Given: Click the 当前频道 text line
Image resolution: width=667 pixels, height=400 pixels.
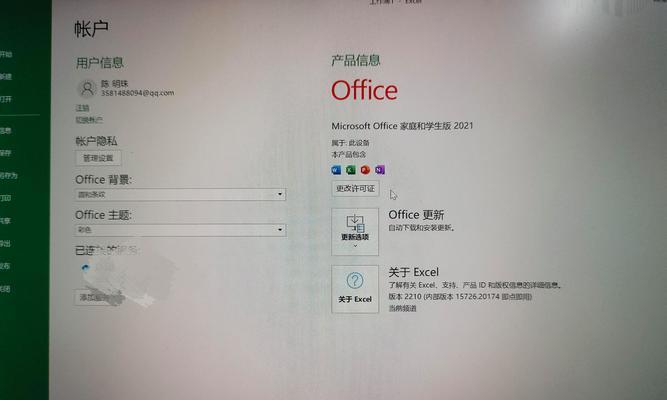Looking at the screenshot, I should [402, 309].
